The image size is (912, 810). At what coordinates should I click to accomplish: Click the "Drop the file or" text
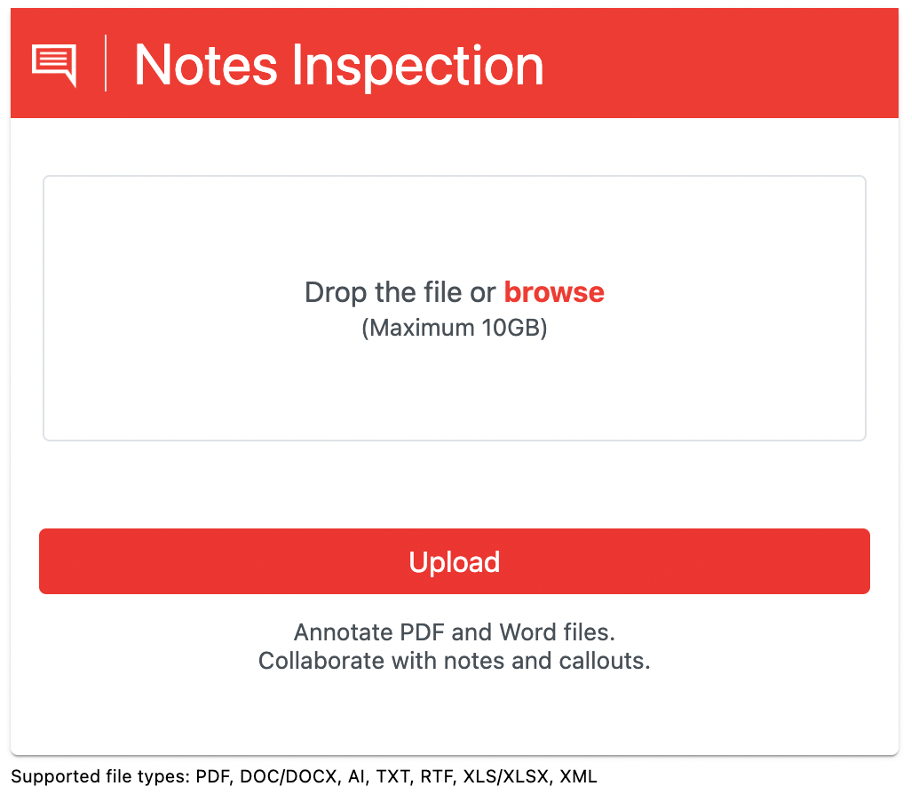click(x=400, y=292)
